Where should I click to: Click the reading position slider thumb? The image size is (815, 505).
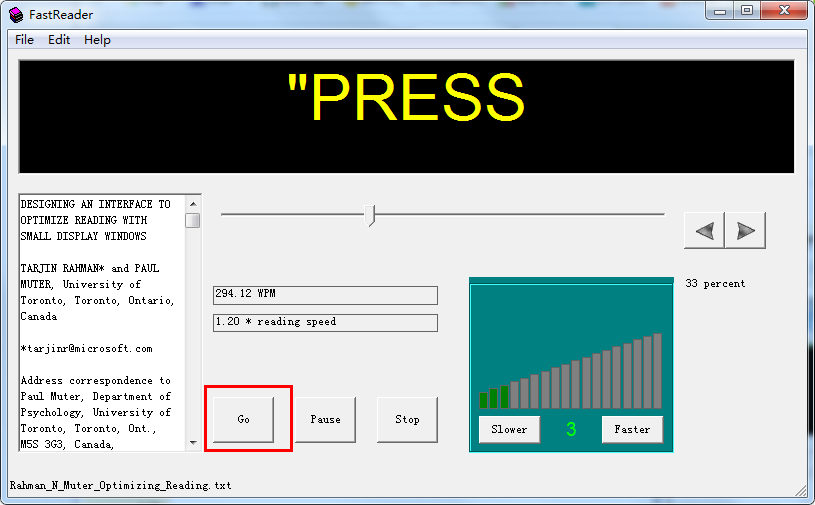tap(371, 215)
